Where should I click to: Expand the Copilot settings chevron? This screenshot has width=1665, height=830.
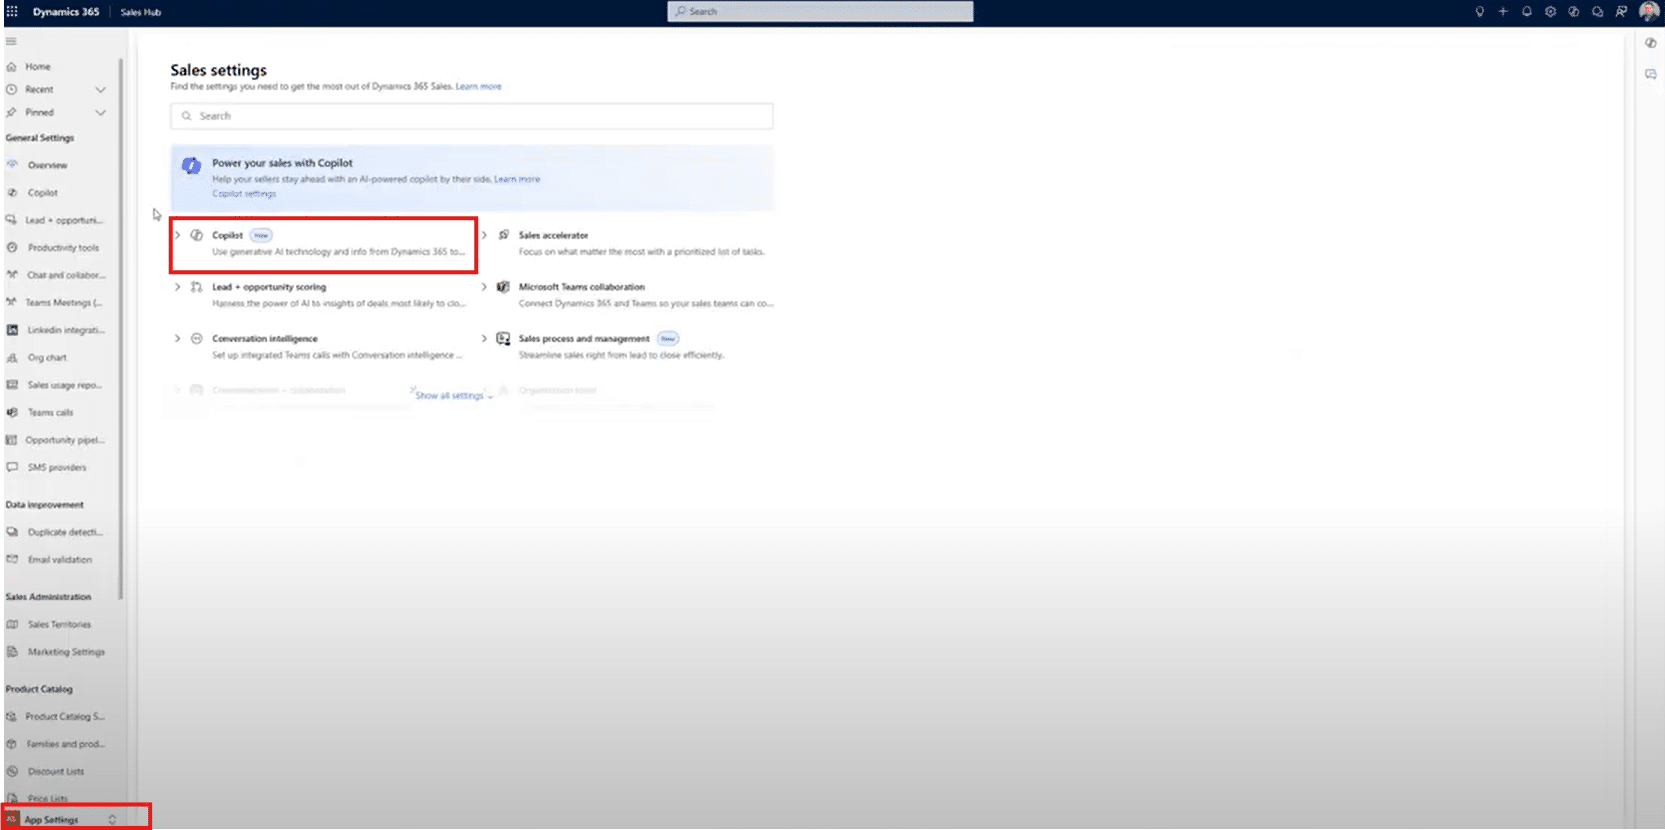(x=178, y=235)
